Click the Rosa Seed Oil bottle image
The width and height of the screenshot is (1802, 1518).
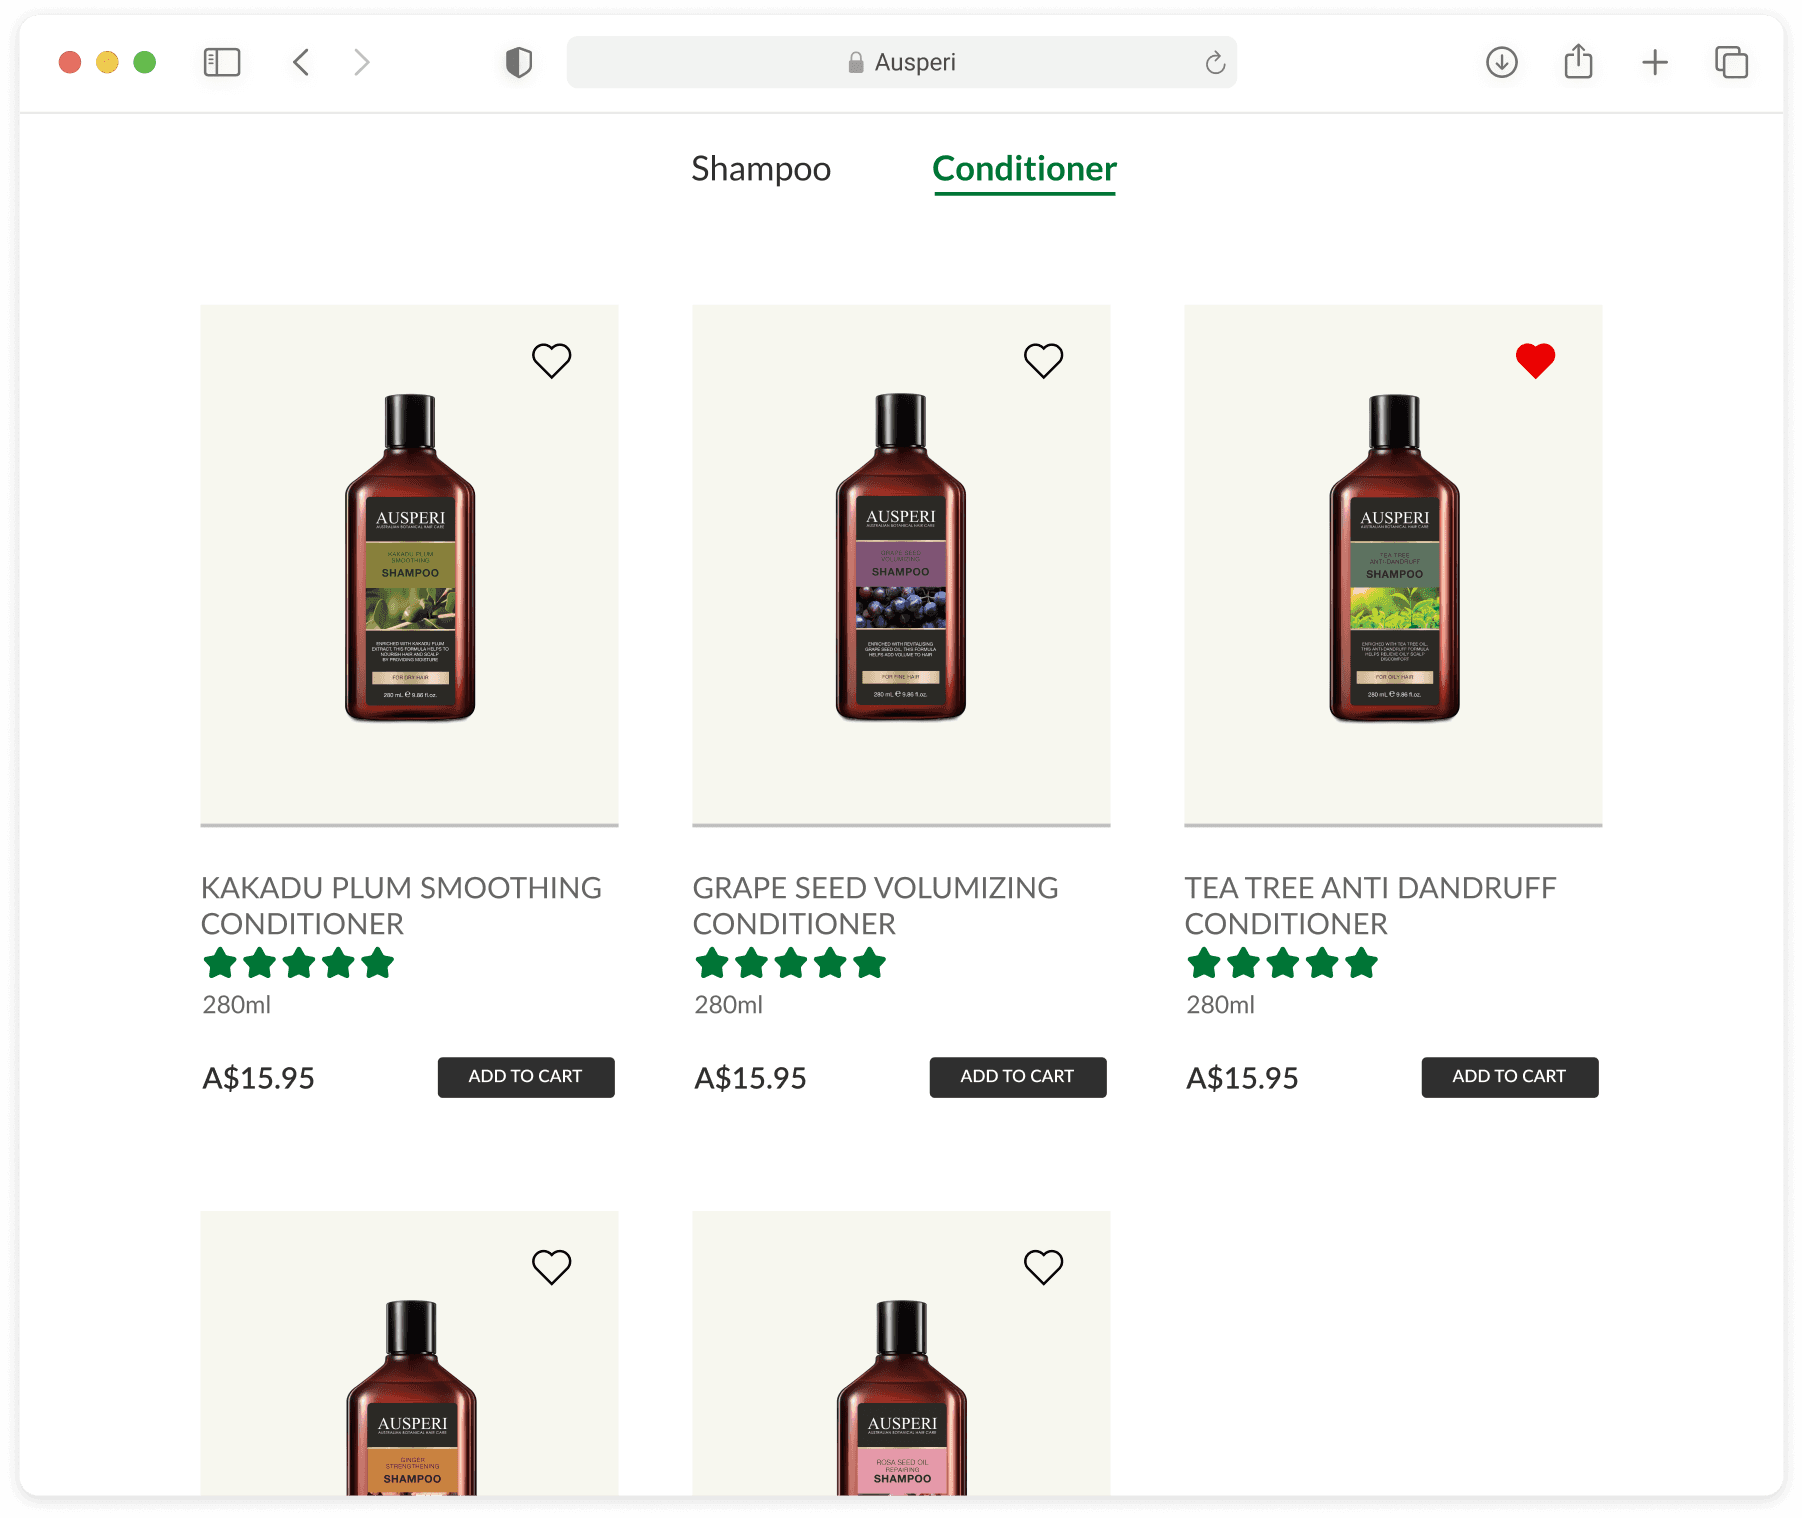click(x=902, y=1398)
